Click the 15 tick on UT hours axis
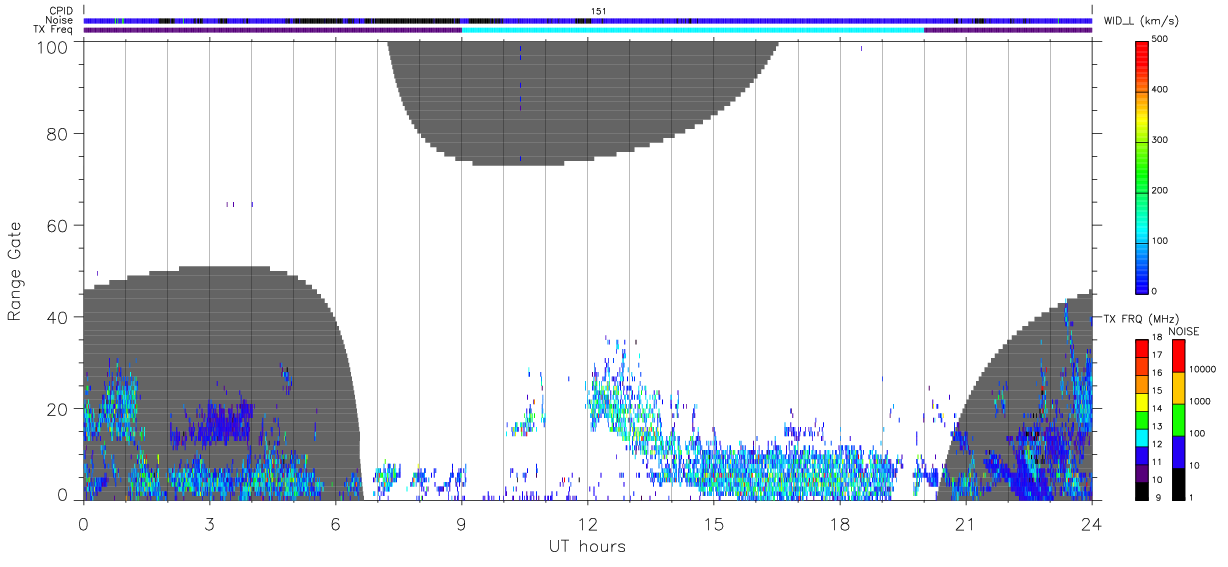 pyautogui.click(x=714, y=523)
